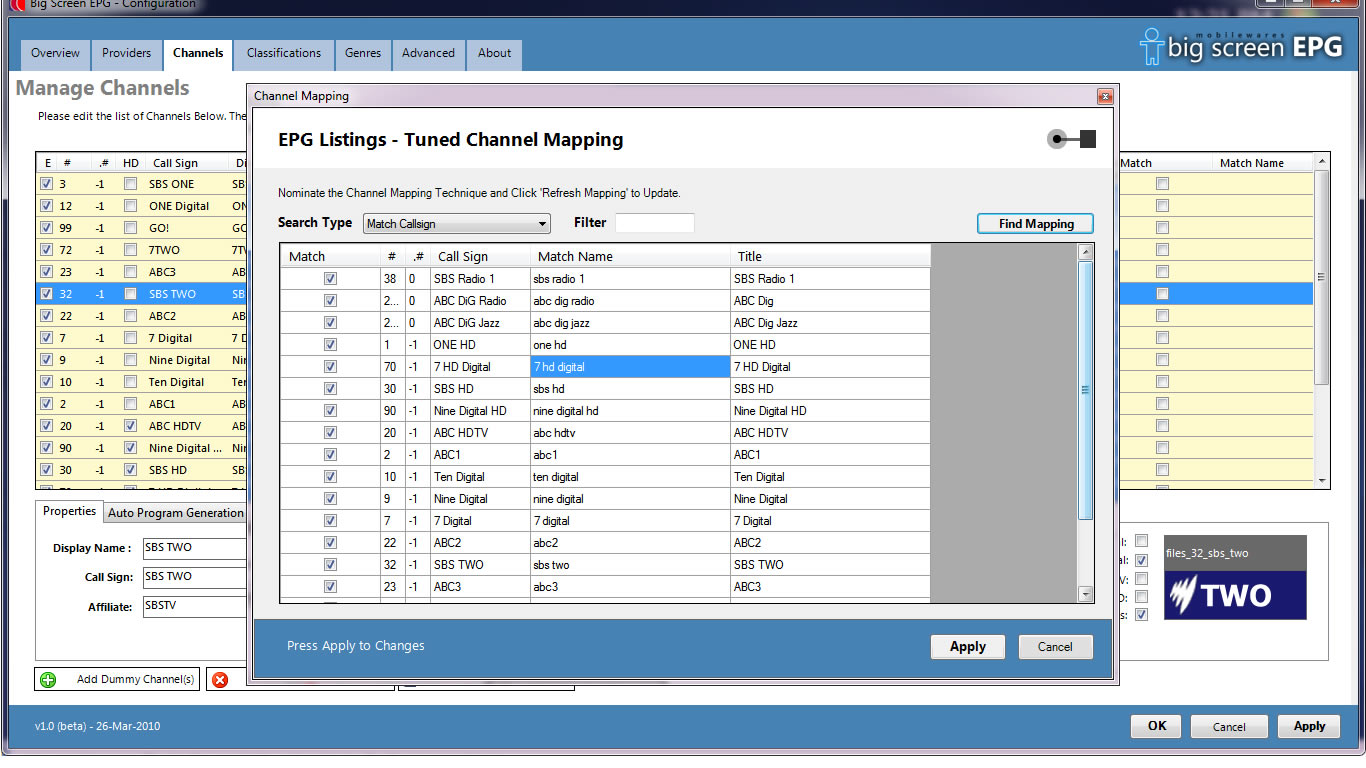Open the Genres tab
The width and height of the screenshot is (1366, 768).
[x=363, y=54]
